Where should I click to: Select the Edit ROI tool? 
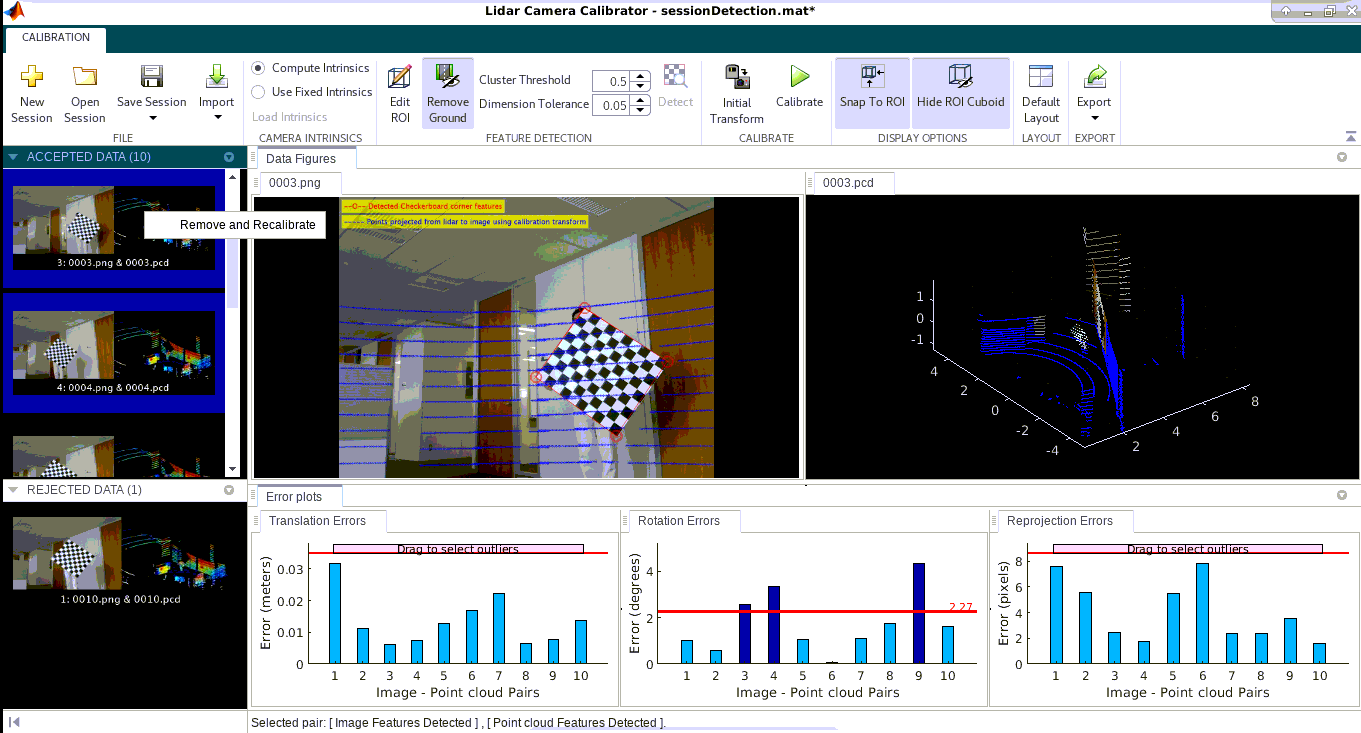point(399,90)
